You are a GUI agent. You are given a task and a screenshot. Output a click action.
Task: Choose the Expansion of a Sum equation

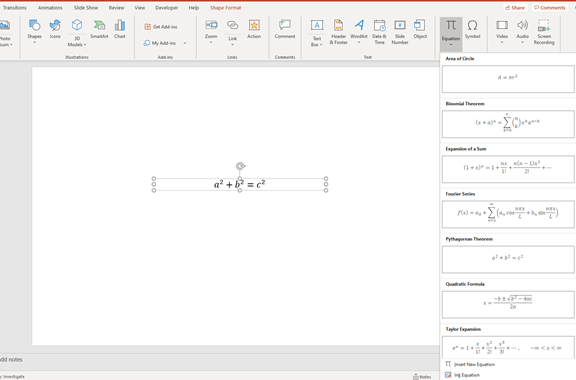coord(508,169)
